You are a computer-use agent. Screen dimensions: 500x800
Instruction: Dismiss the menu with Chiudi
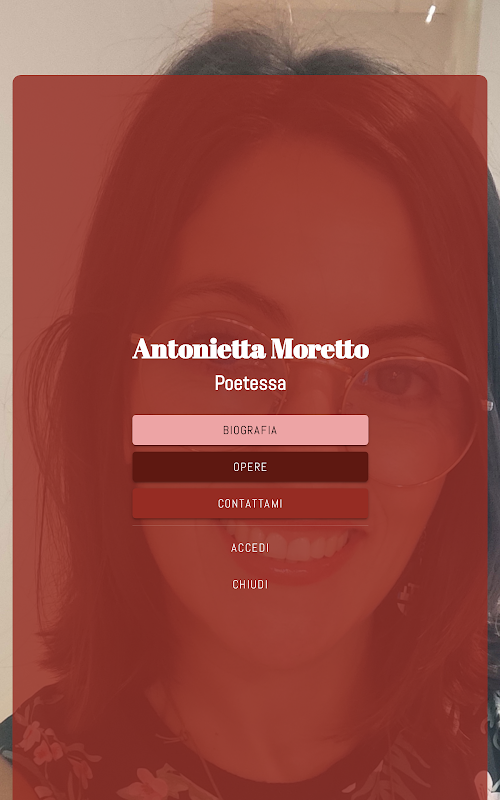pyautogui.click(x=250, y=584)
